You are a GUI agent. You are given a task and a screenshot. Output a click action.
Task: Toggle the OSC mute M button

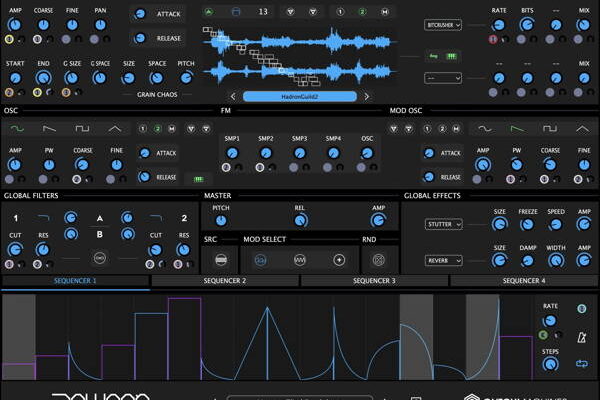171,128
